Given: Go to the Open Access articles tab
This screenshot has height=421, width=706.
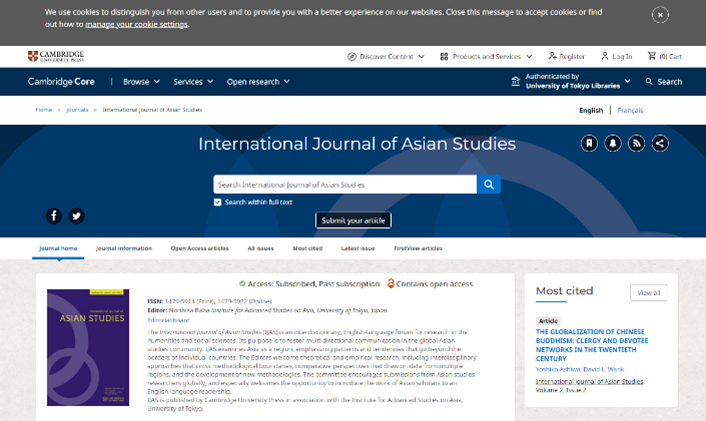Looking at the screenshot, I should point(199,248).
